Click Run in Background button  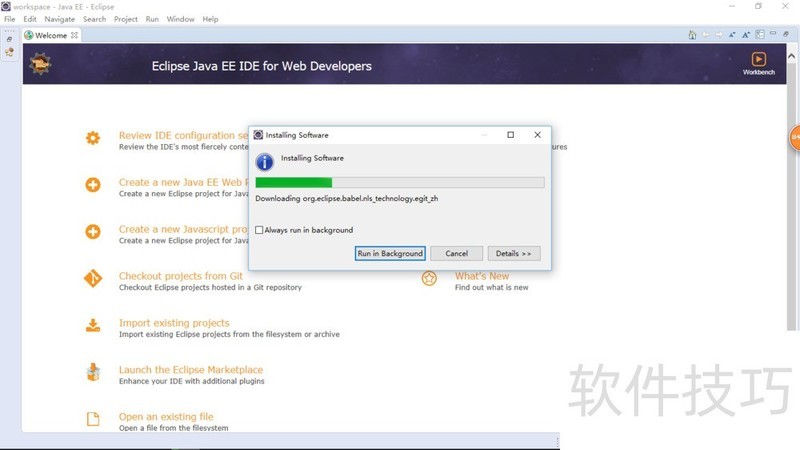coord(390,254)
